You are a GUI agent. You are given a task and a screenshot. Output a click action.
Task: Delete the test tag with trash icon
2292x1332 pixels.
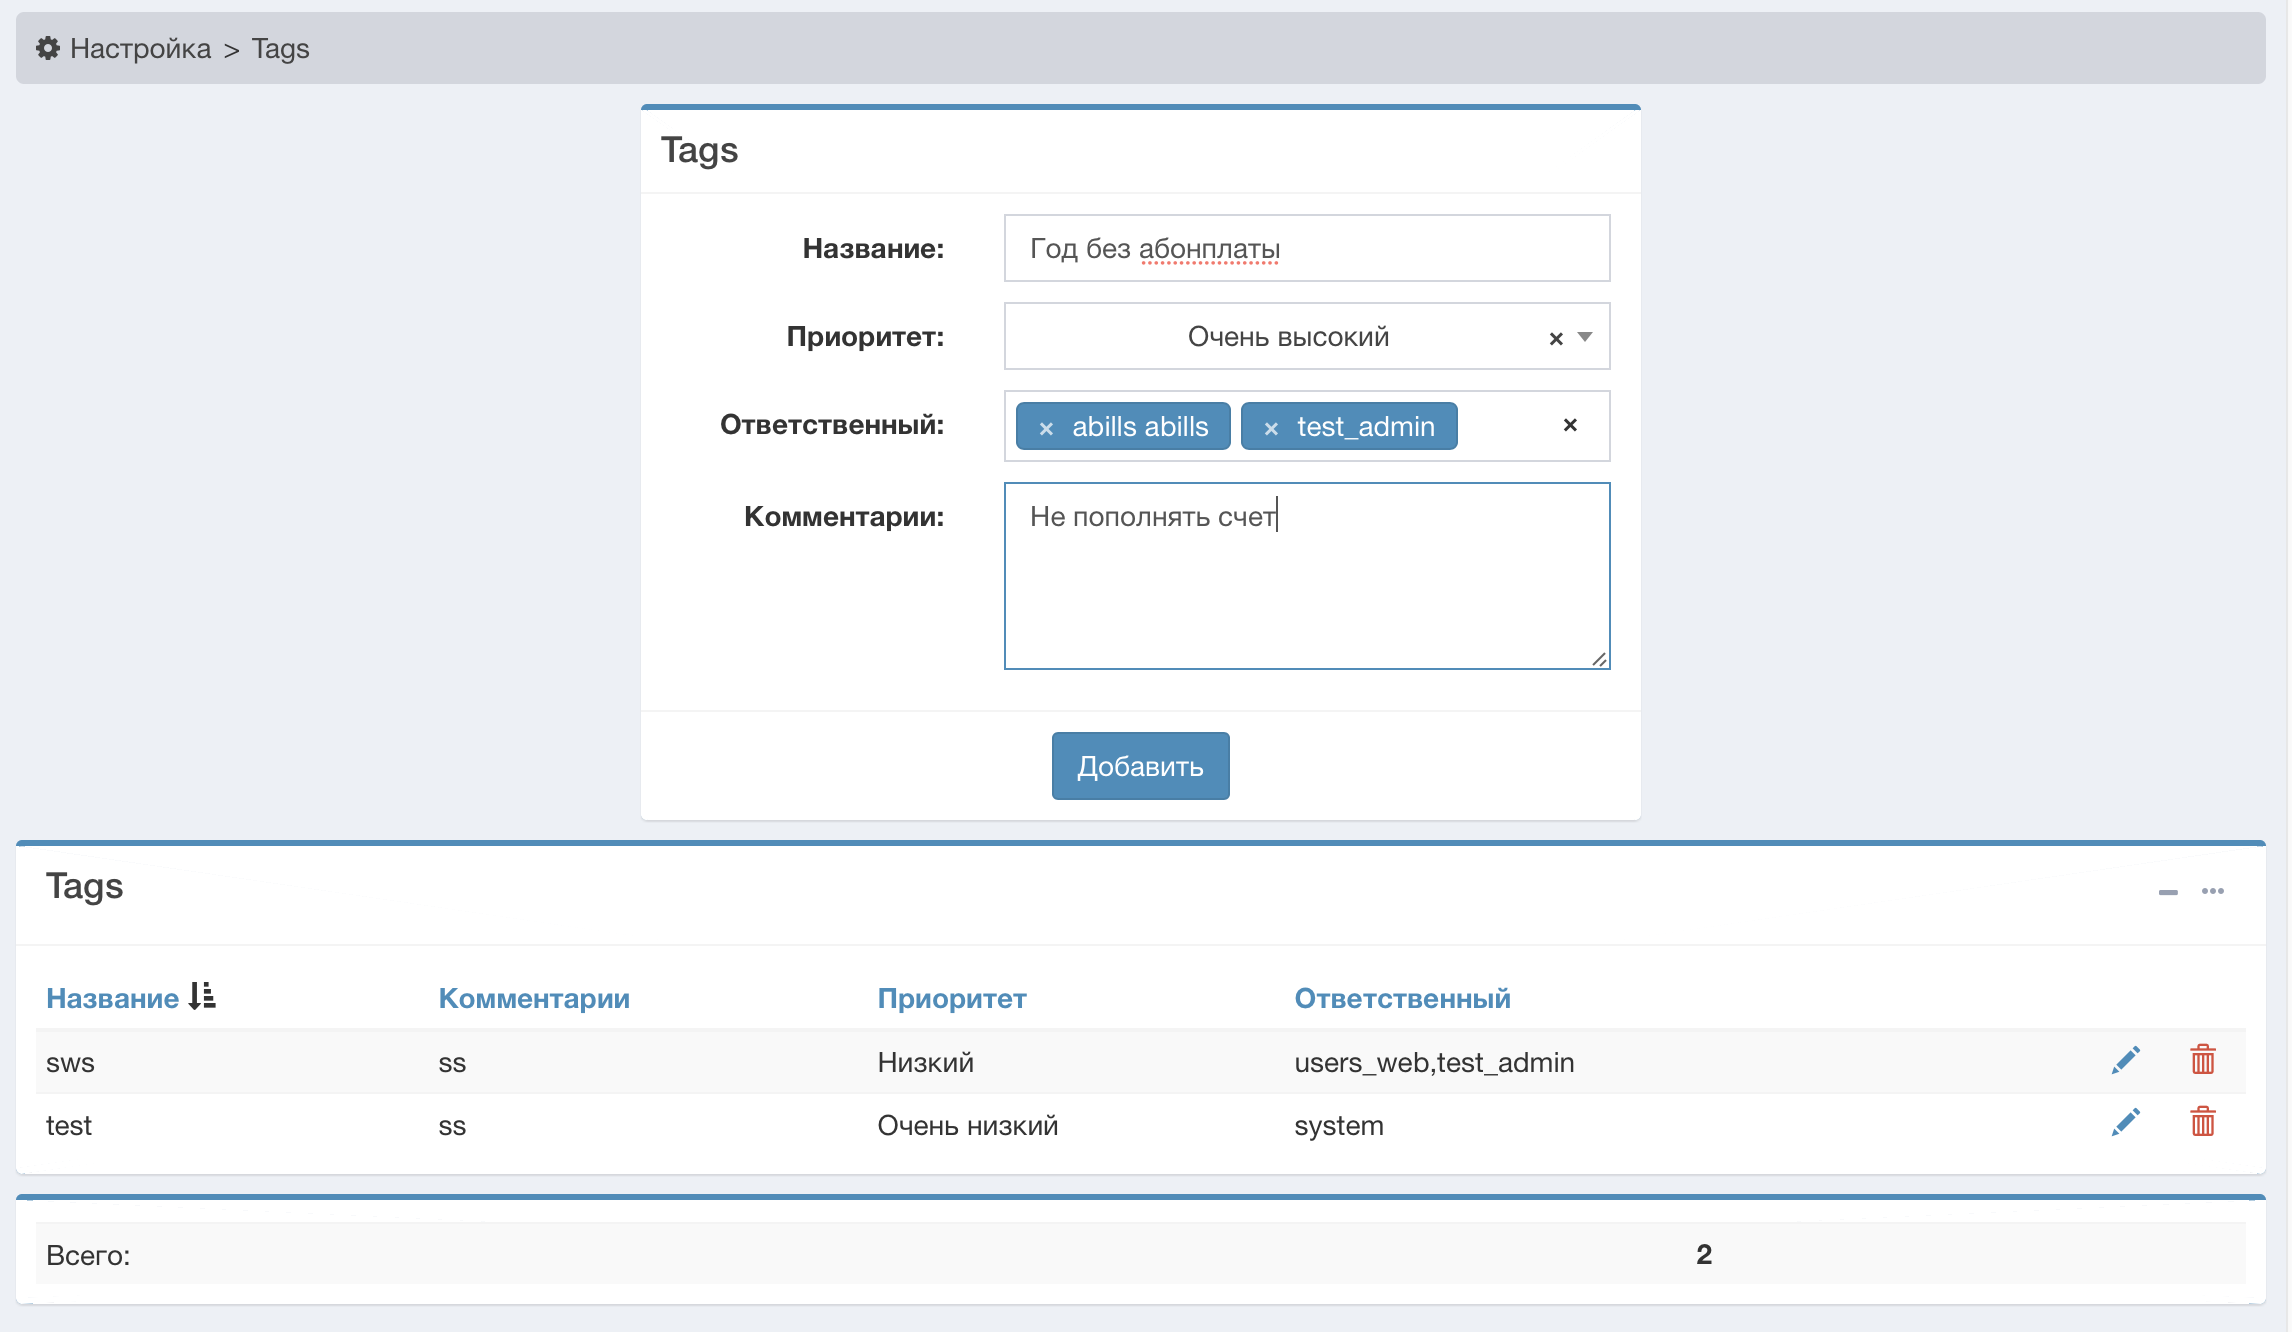click(2203, 1122)
